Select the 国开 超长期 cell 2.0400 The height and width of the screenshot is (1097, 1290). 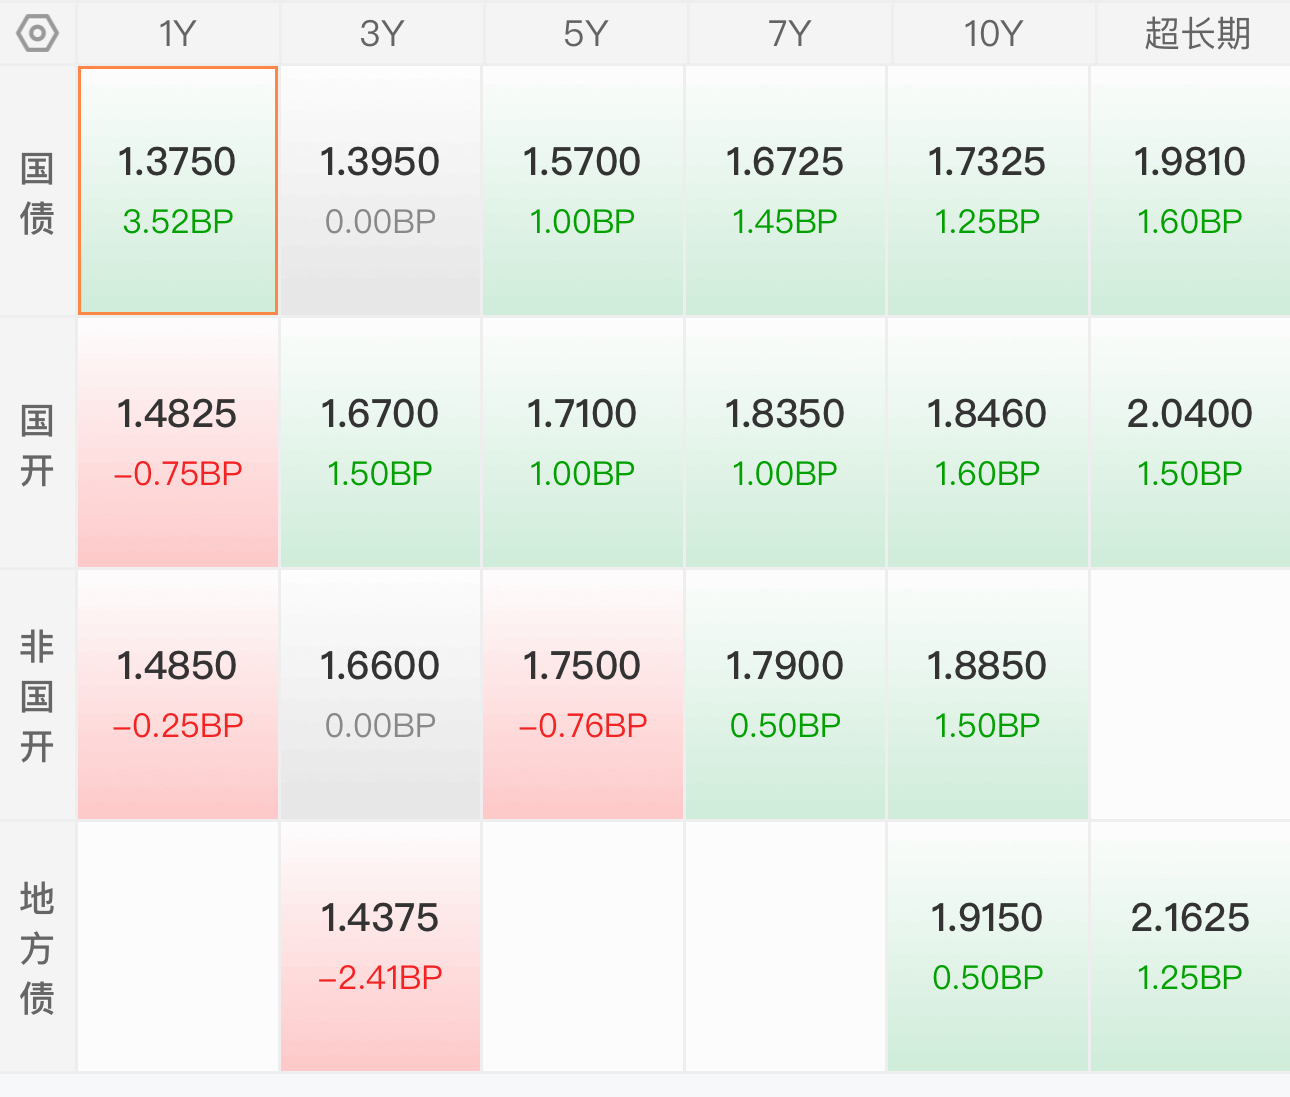click(x=1190, y=443)
